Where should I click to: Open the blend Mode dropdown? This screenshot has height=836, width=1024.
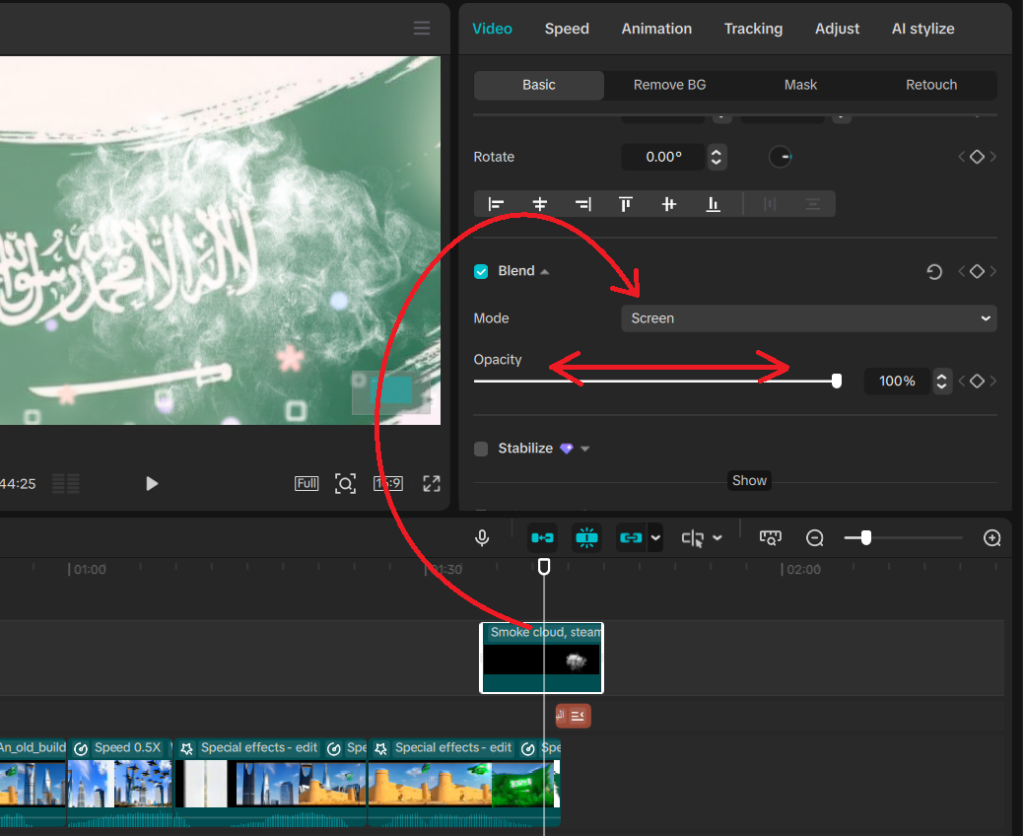tap(808, 318)
